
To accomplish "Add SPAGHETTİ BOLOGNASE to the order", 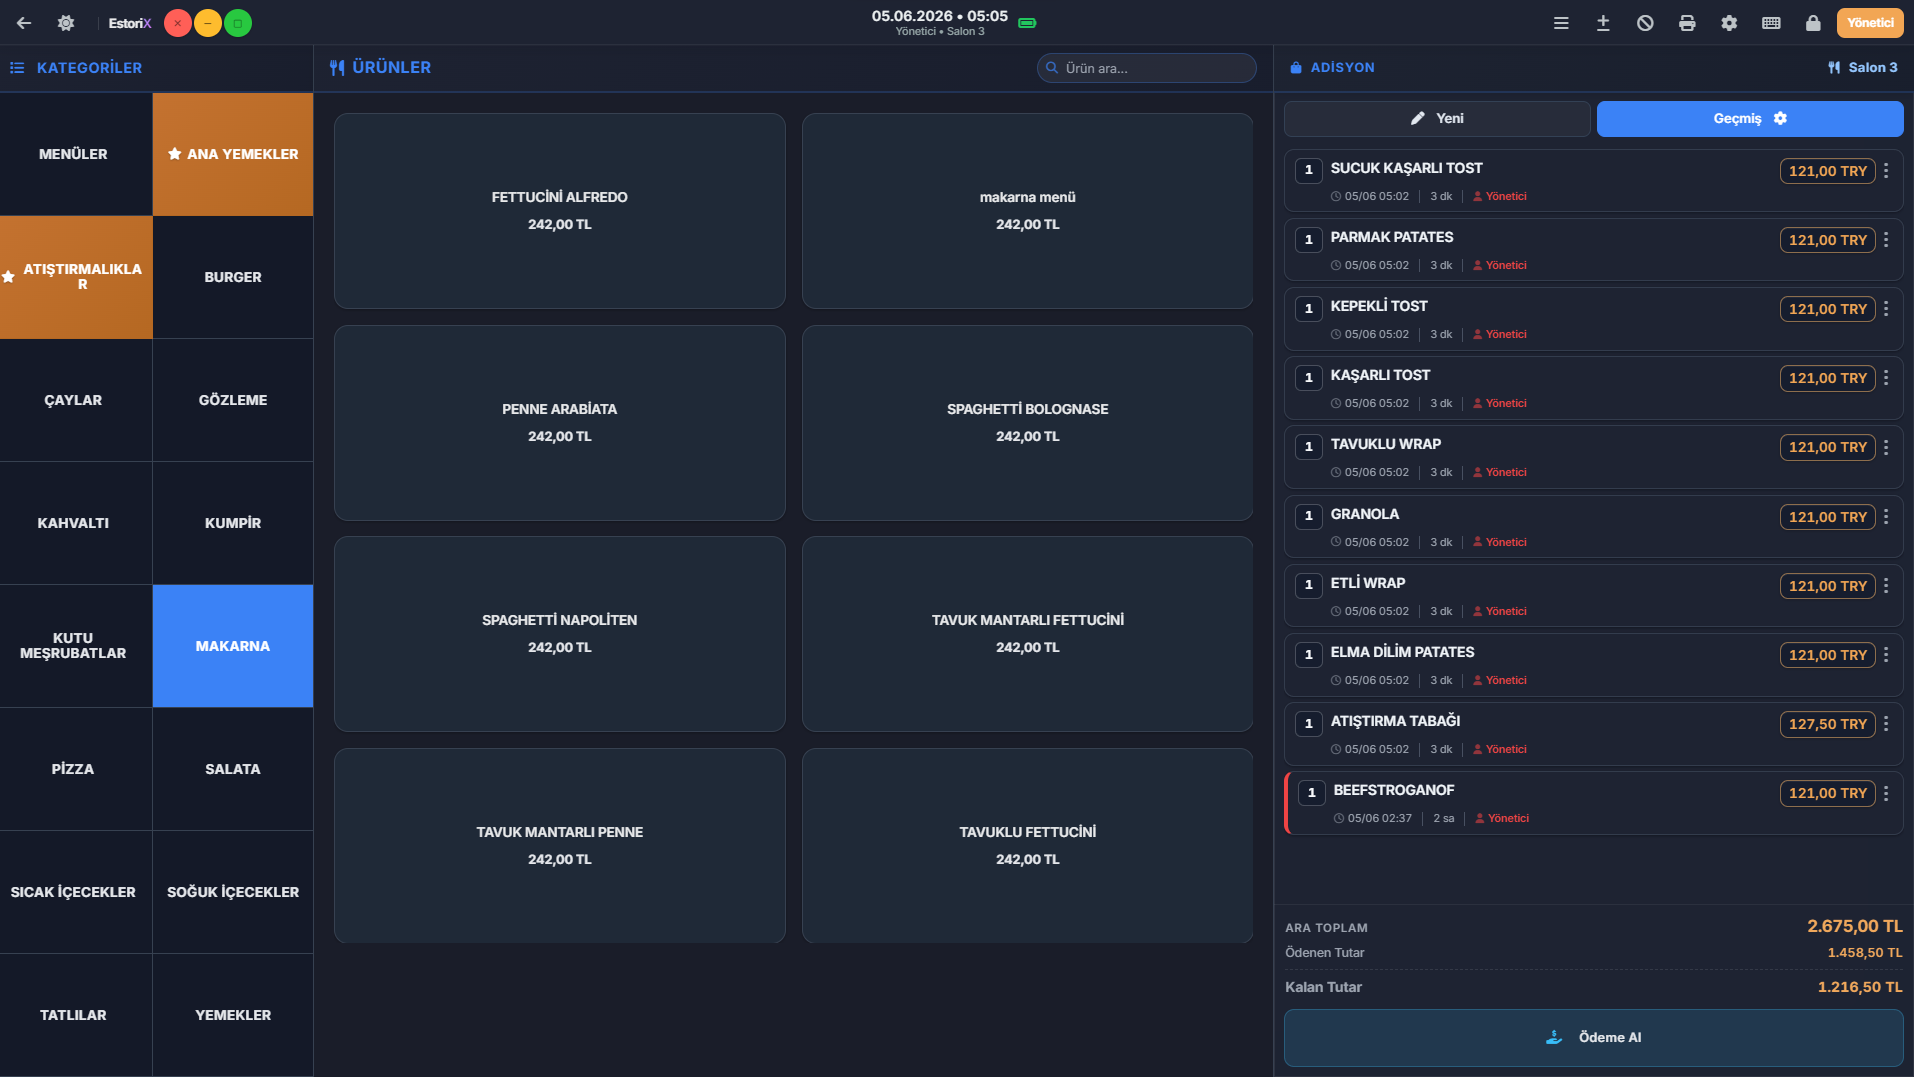I will [x=1027, y=423].
